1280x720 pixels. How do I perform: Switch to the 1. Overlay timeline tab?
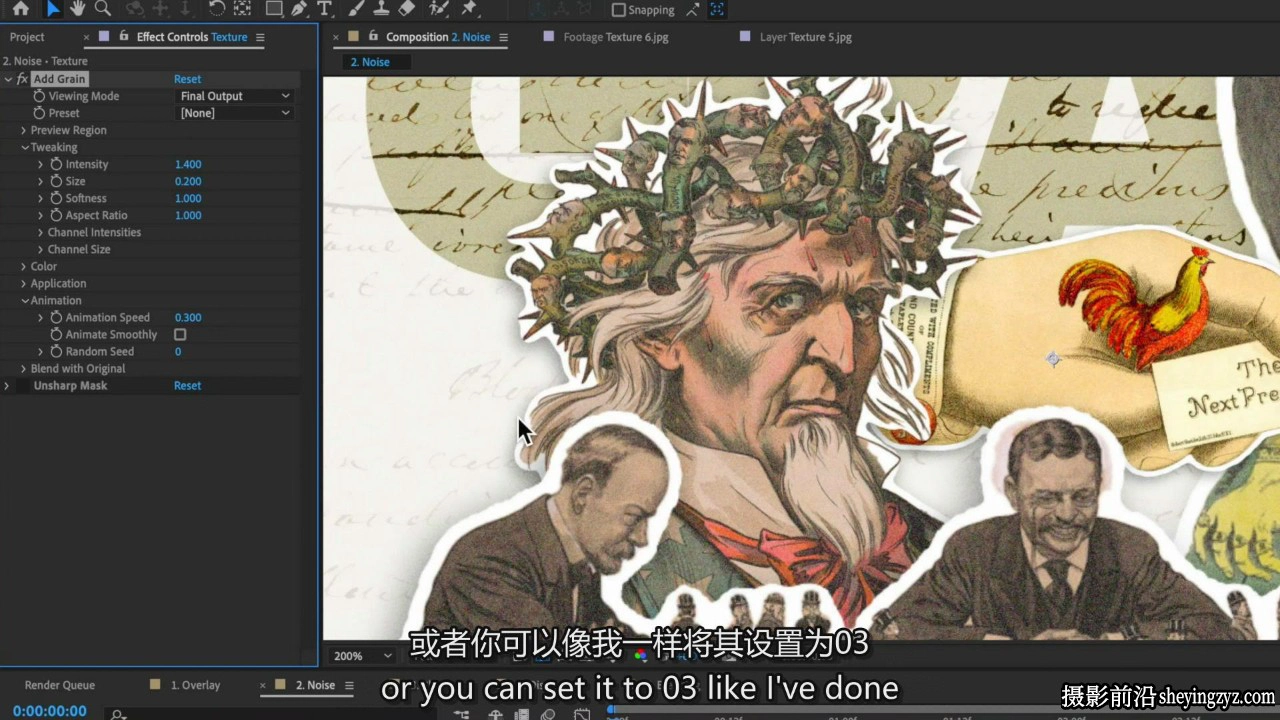[x=195, y=685]
